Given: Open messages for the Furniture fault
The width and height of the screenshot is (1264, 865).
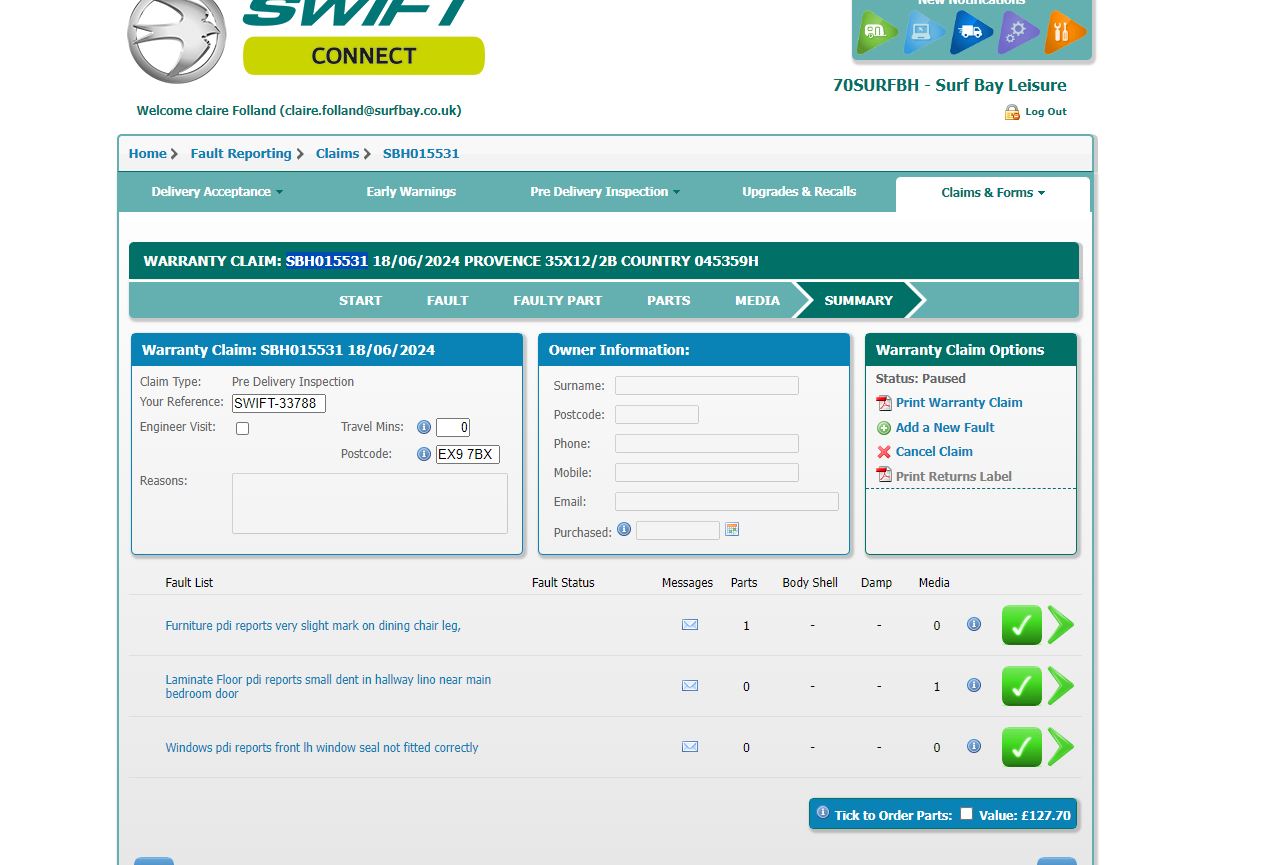Looking at the screenshot, I should (x=690, y=625).
